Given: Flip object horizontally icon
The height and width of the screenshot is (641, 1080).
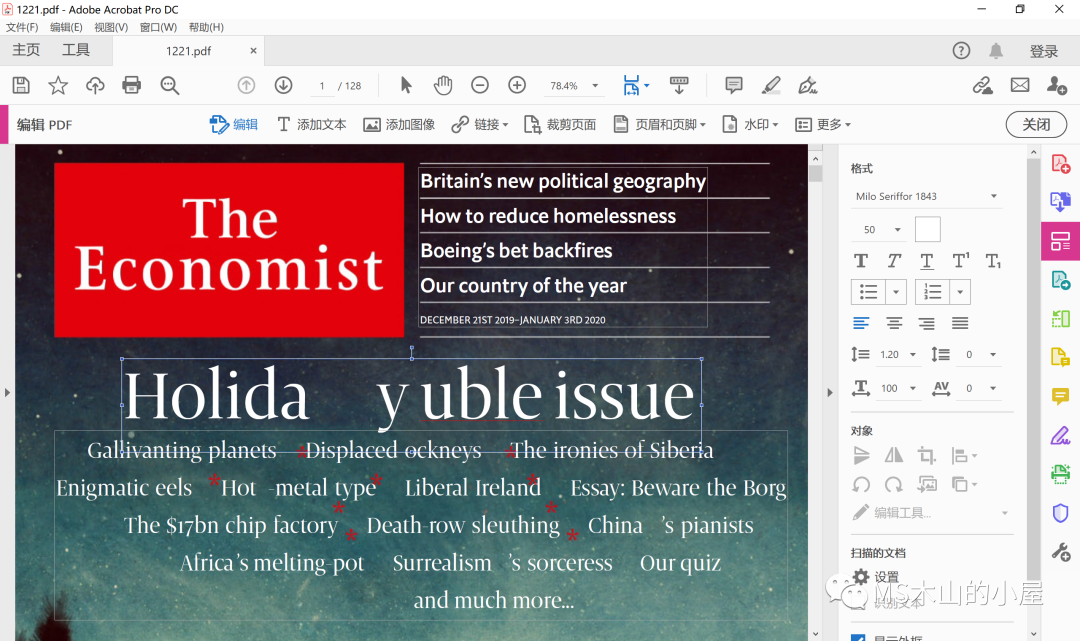Looking at the screenshot, I should (894, 455).
